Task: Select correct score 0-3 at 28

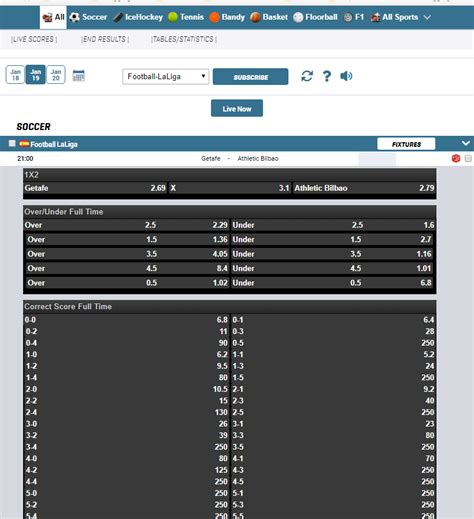Action: point(333,331)
